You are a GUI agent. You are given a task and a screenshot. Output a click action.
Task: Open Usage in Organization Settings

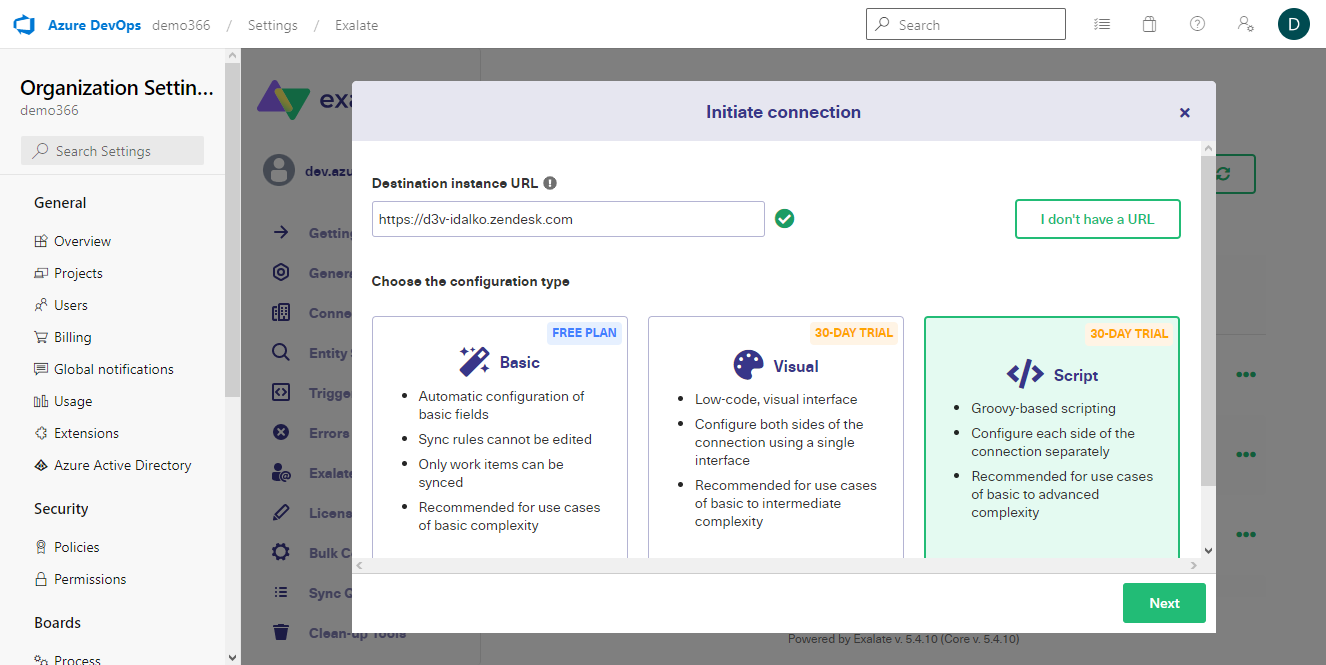(73, 401)
